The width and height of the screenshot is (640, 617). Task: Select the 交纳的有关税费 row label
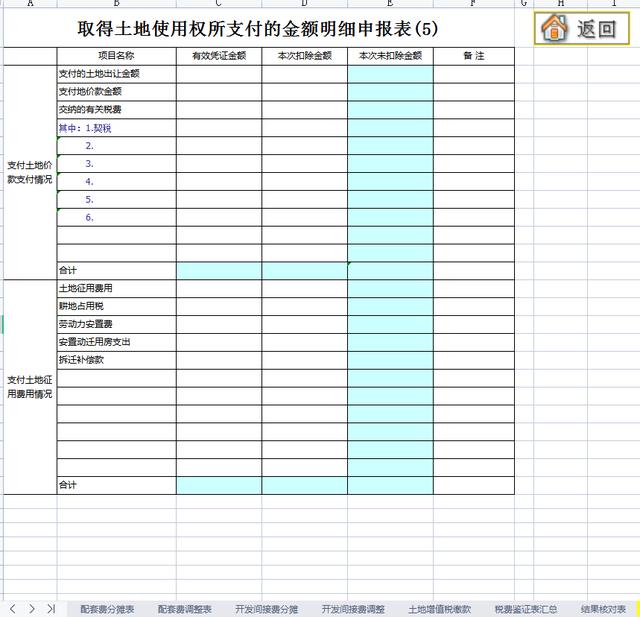(x=116, y=110)
